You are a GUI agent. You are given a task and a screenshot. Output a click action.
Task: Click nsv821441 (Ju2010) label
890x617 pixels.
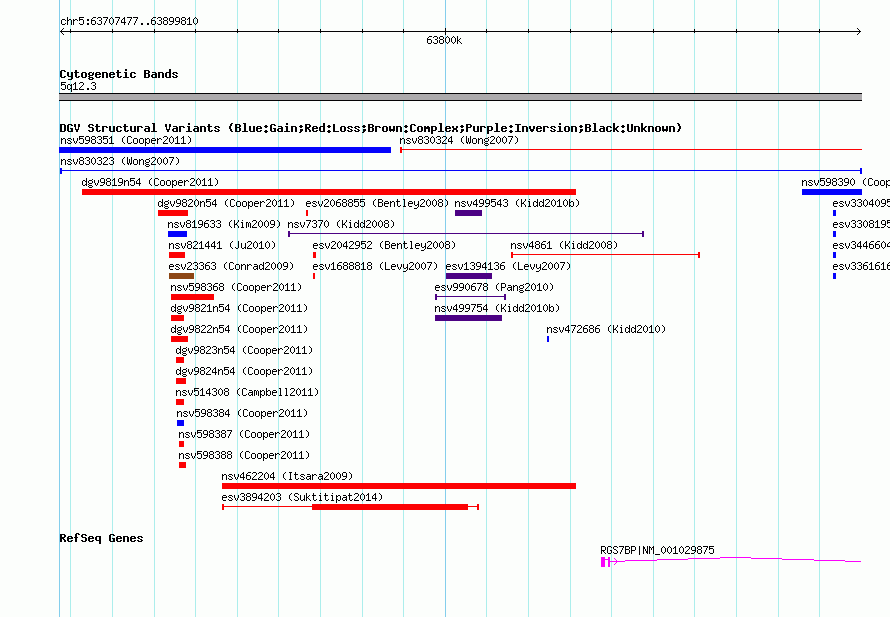pyautogui.click(x=222, y=245)
